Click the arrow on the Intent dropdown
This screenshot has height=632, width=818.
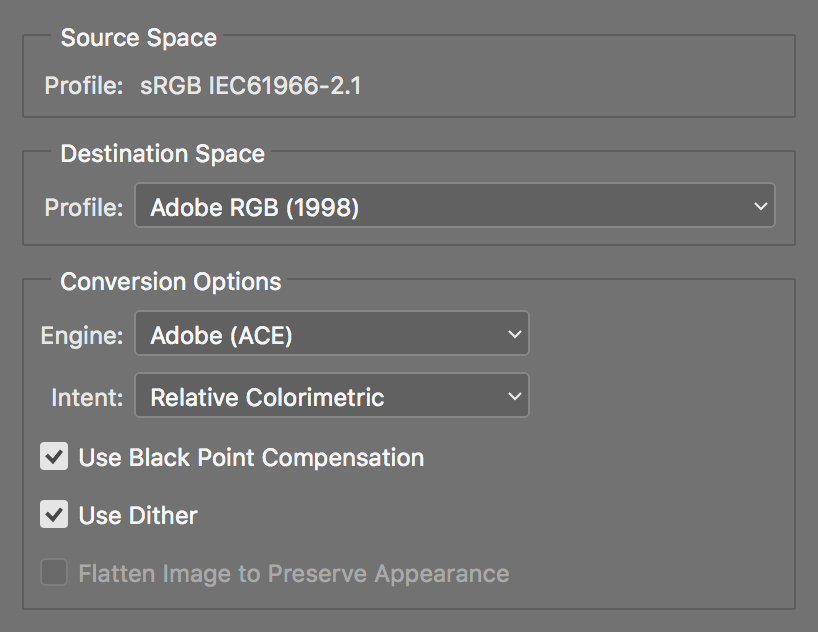click(513, 397)
